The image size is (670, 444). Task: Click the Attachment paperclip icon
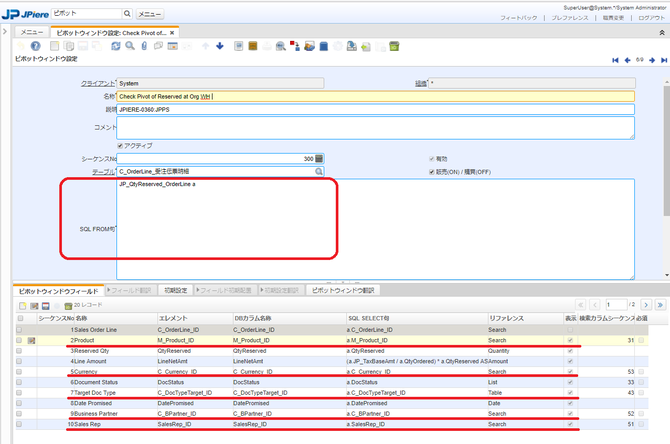pyautogui.click(x=144, y=46)
